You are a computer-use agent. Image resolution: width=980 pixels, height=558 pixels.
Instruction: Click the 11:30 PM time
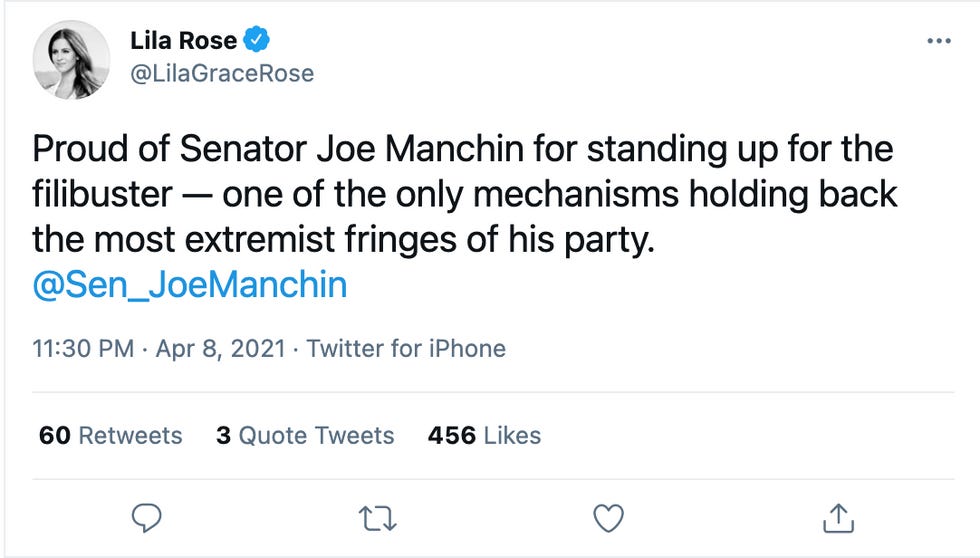coord(83,349)
